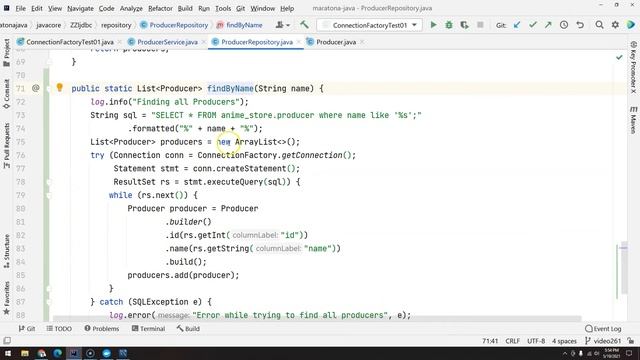Open the user account icon dropdown in toolbar
The height and width of the screenshot is (360, 640).
(282, 25)
